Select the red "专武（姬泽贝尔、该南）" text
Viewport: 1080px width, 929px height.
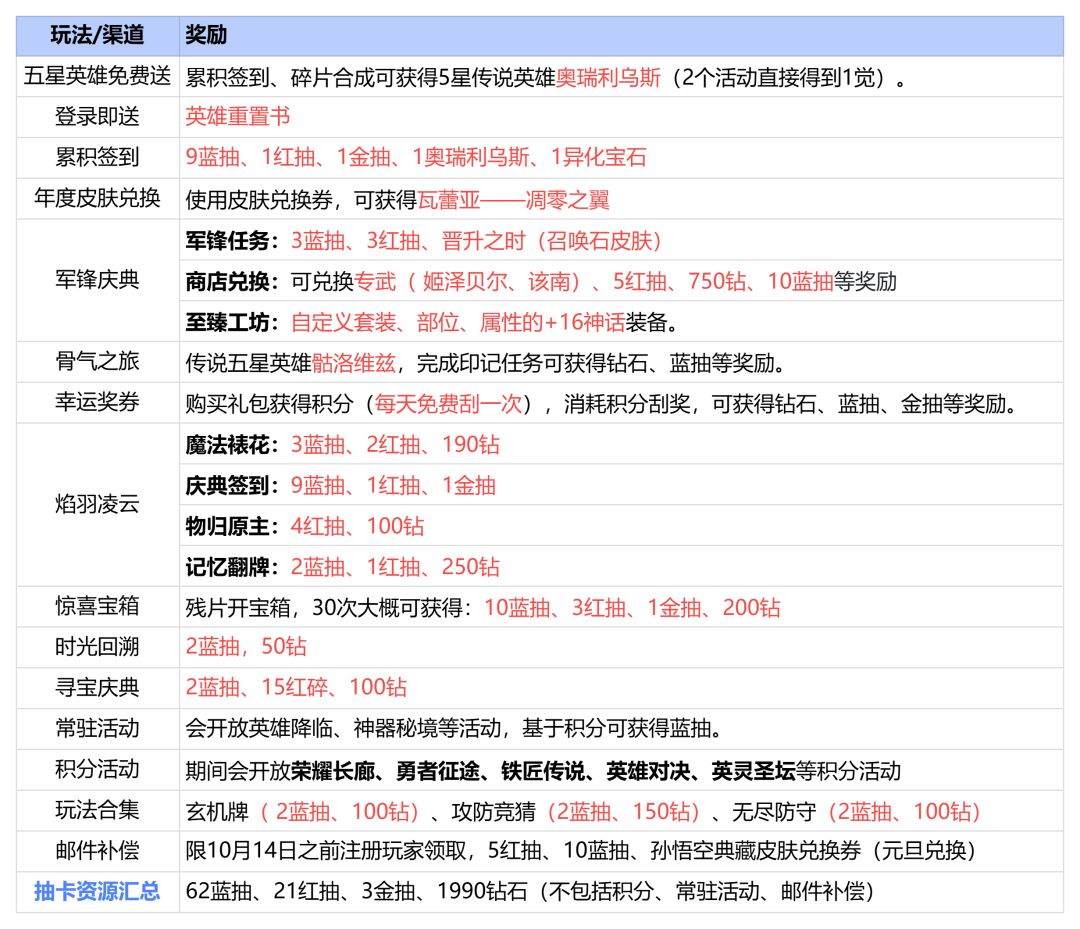(x=468, y=281)
